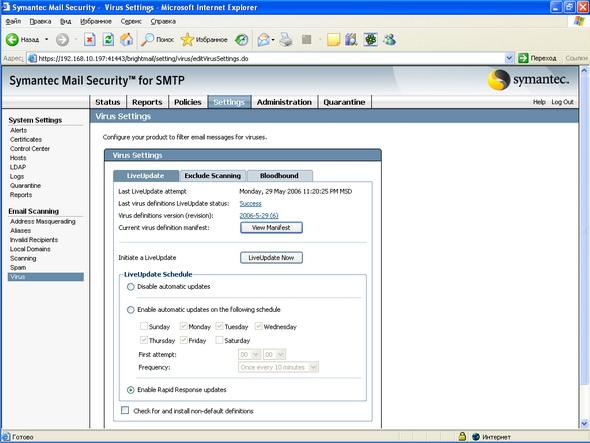Click the green bug toolbar icon
The height and width of the screenshot is (443, 590).
[370, 40]
